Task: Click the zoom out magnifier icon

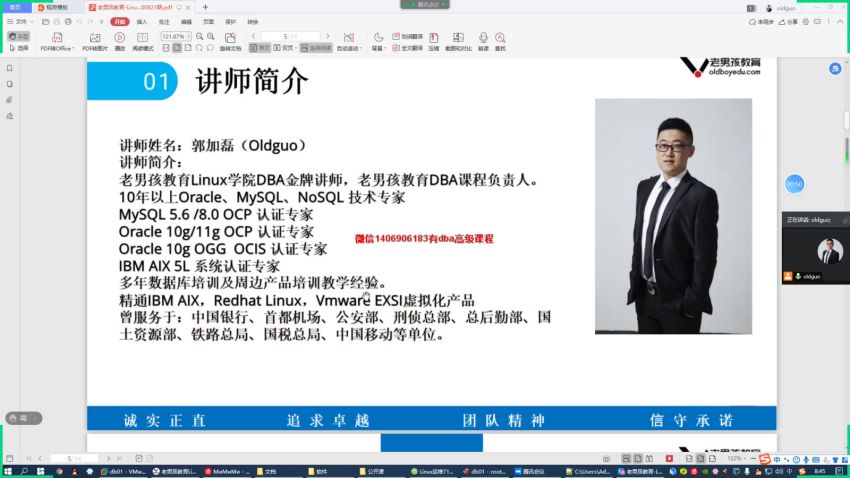Action: coord(199,36)
